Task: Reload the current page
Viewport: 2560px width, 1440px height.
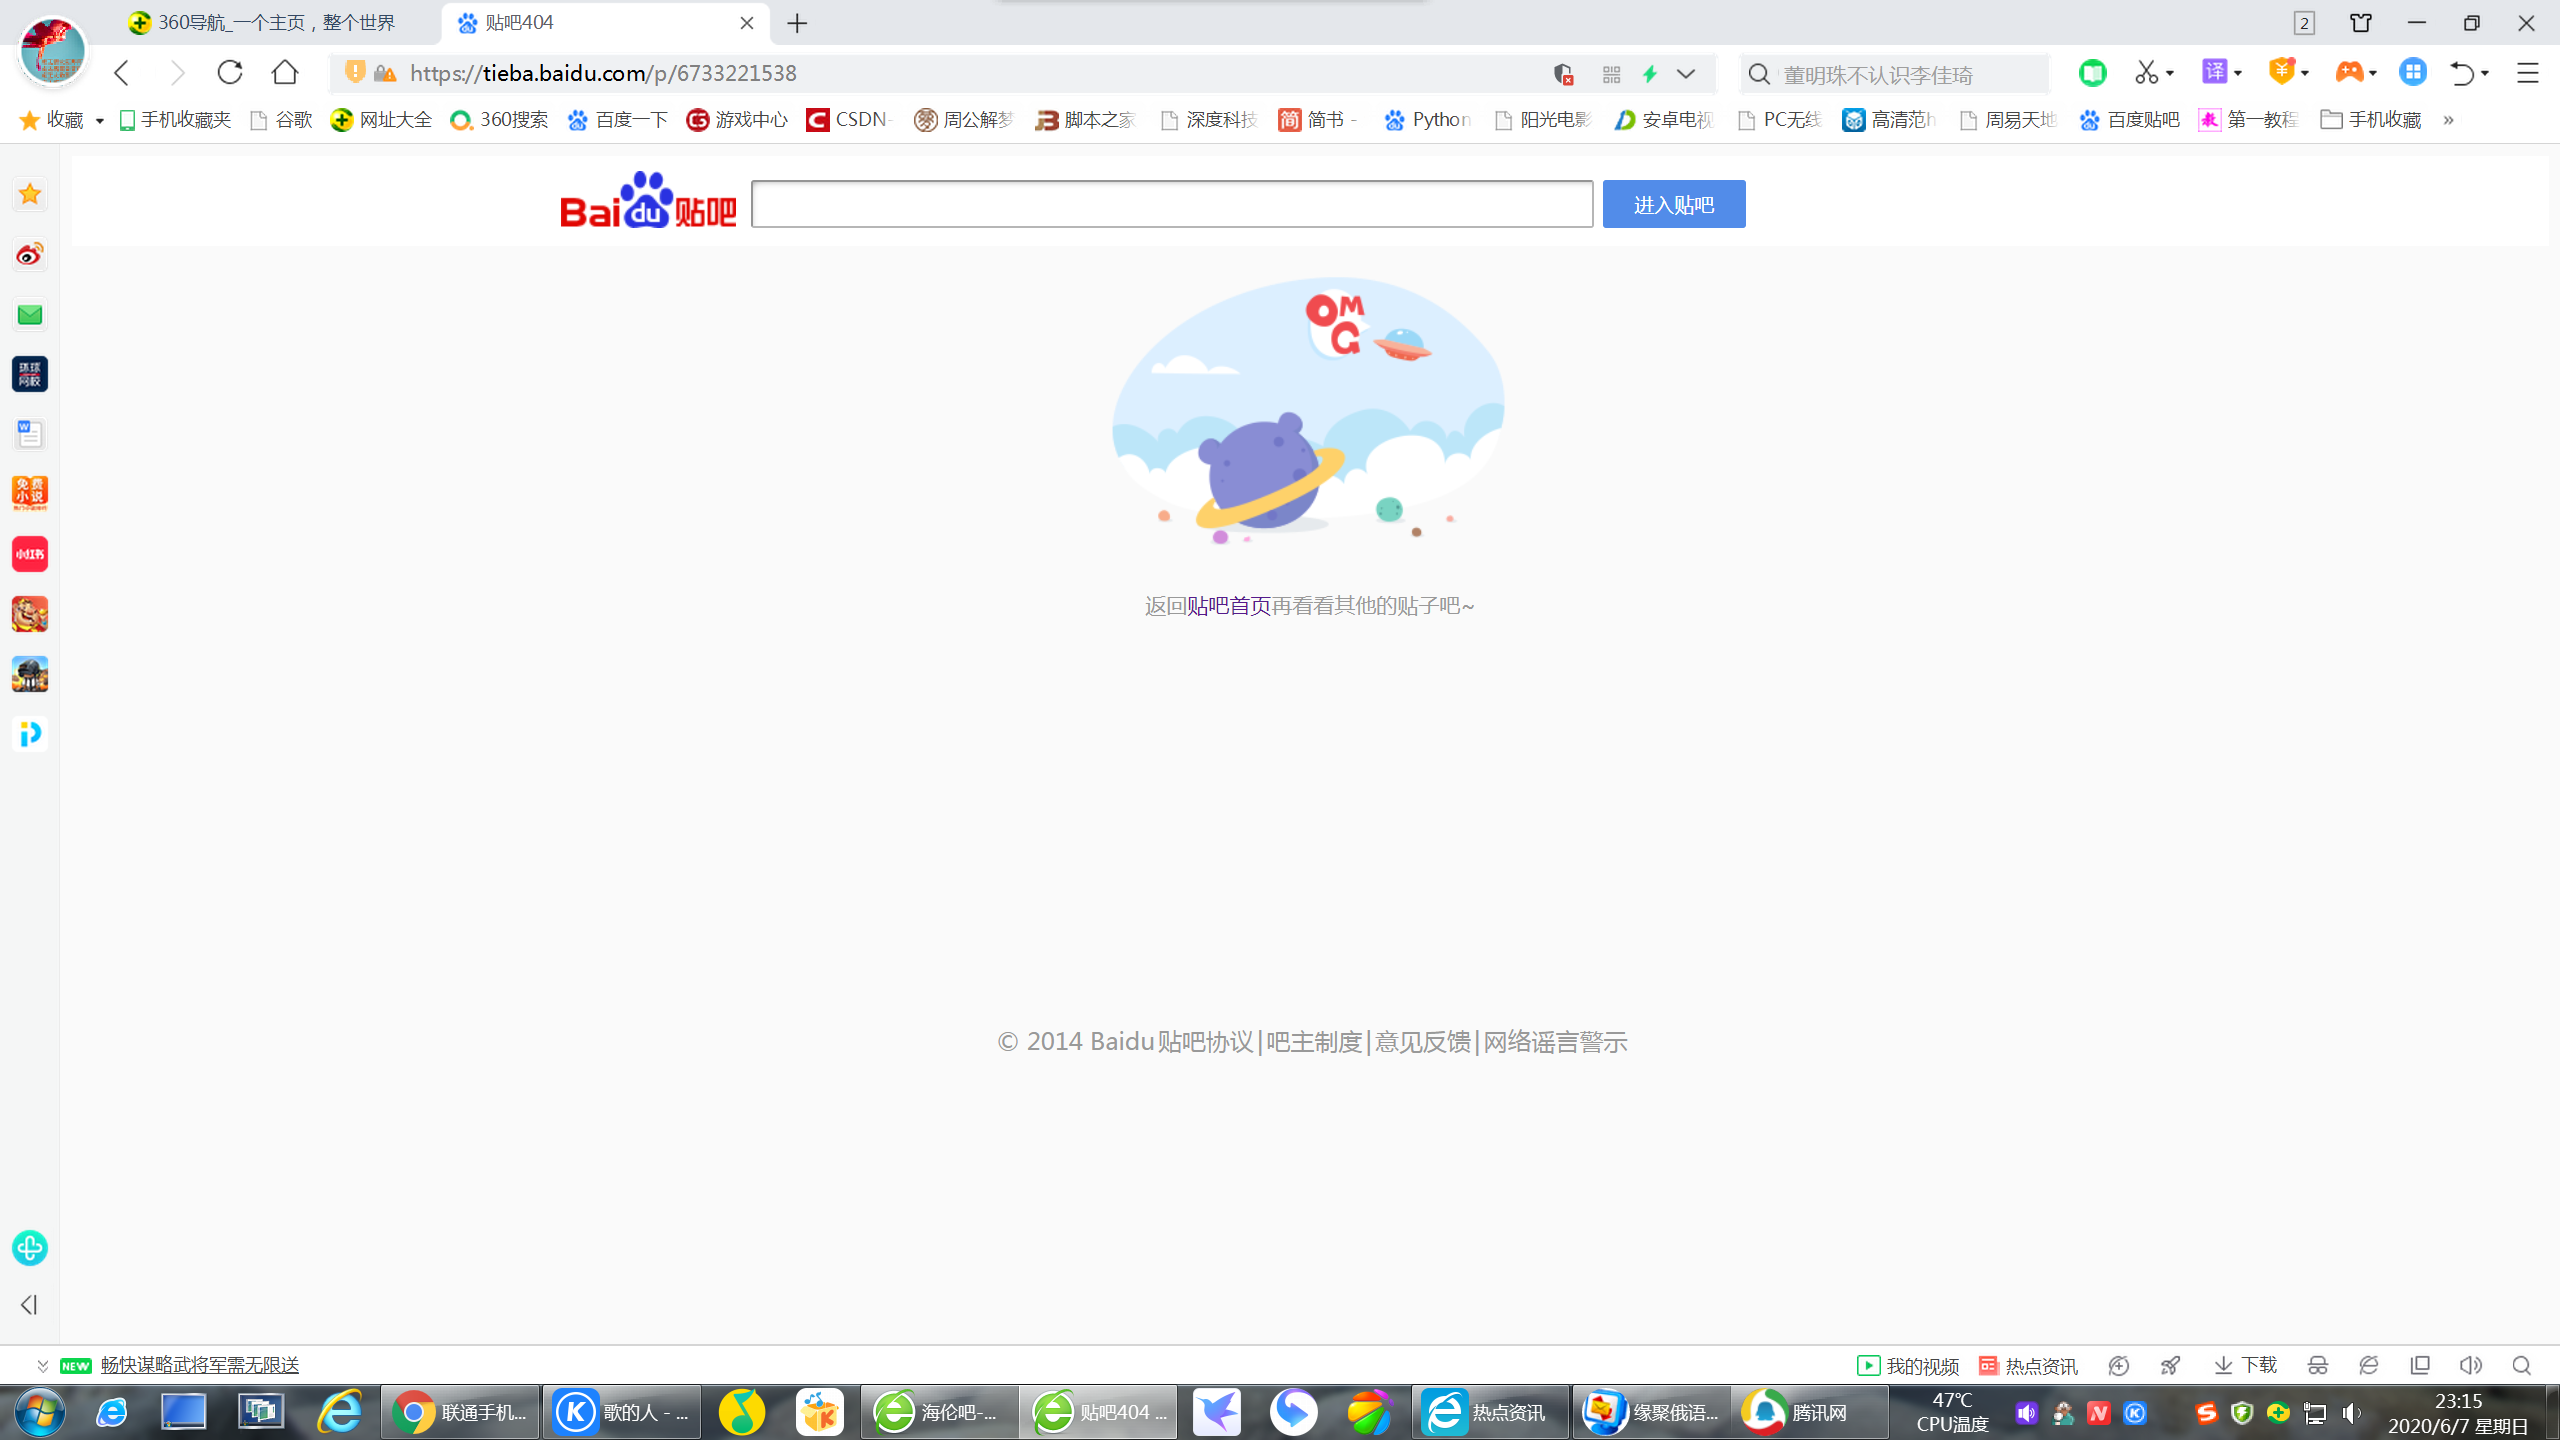Action: (230, 73)
